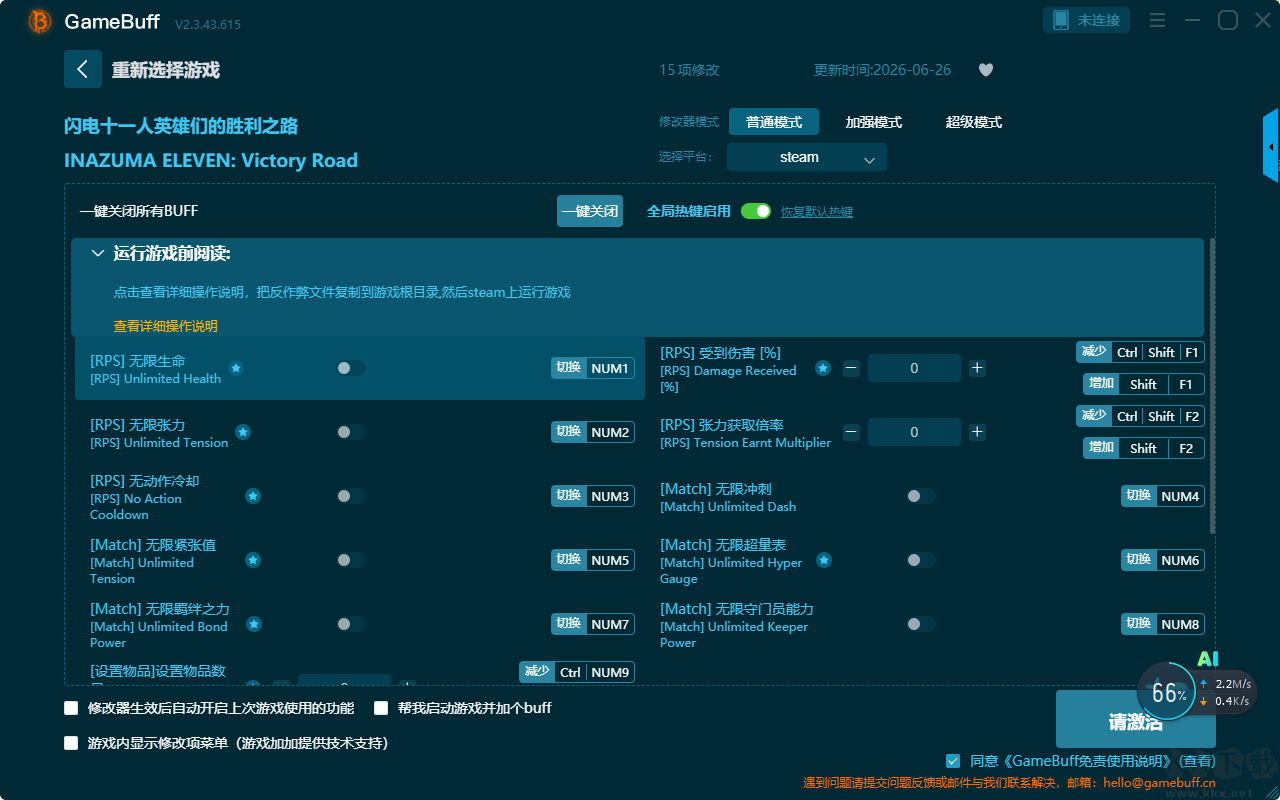This screenshot has width=1280, height=800.
Task: Edit the 切换 NUM3 hotkey
Action: pos(593,496)
